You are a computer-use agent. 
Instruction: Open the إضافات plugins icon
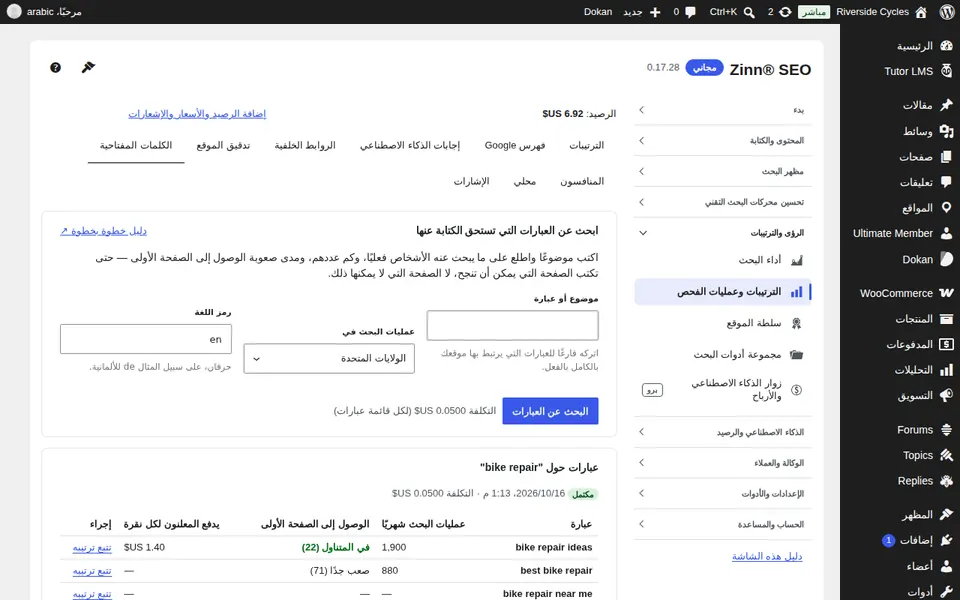tap(946, 541)
